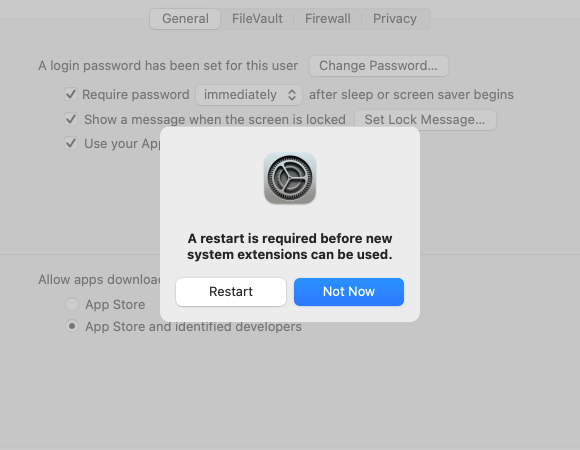This screenshot has height=450, width=580.
Task: Click 'after sleep or screen saver begins' label
Action: (411, 95)
